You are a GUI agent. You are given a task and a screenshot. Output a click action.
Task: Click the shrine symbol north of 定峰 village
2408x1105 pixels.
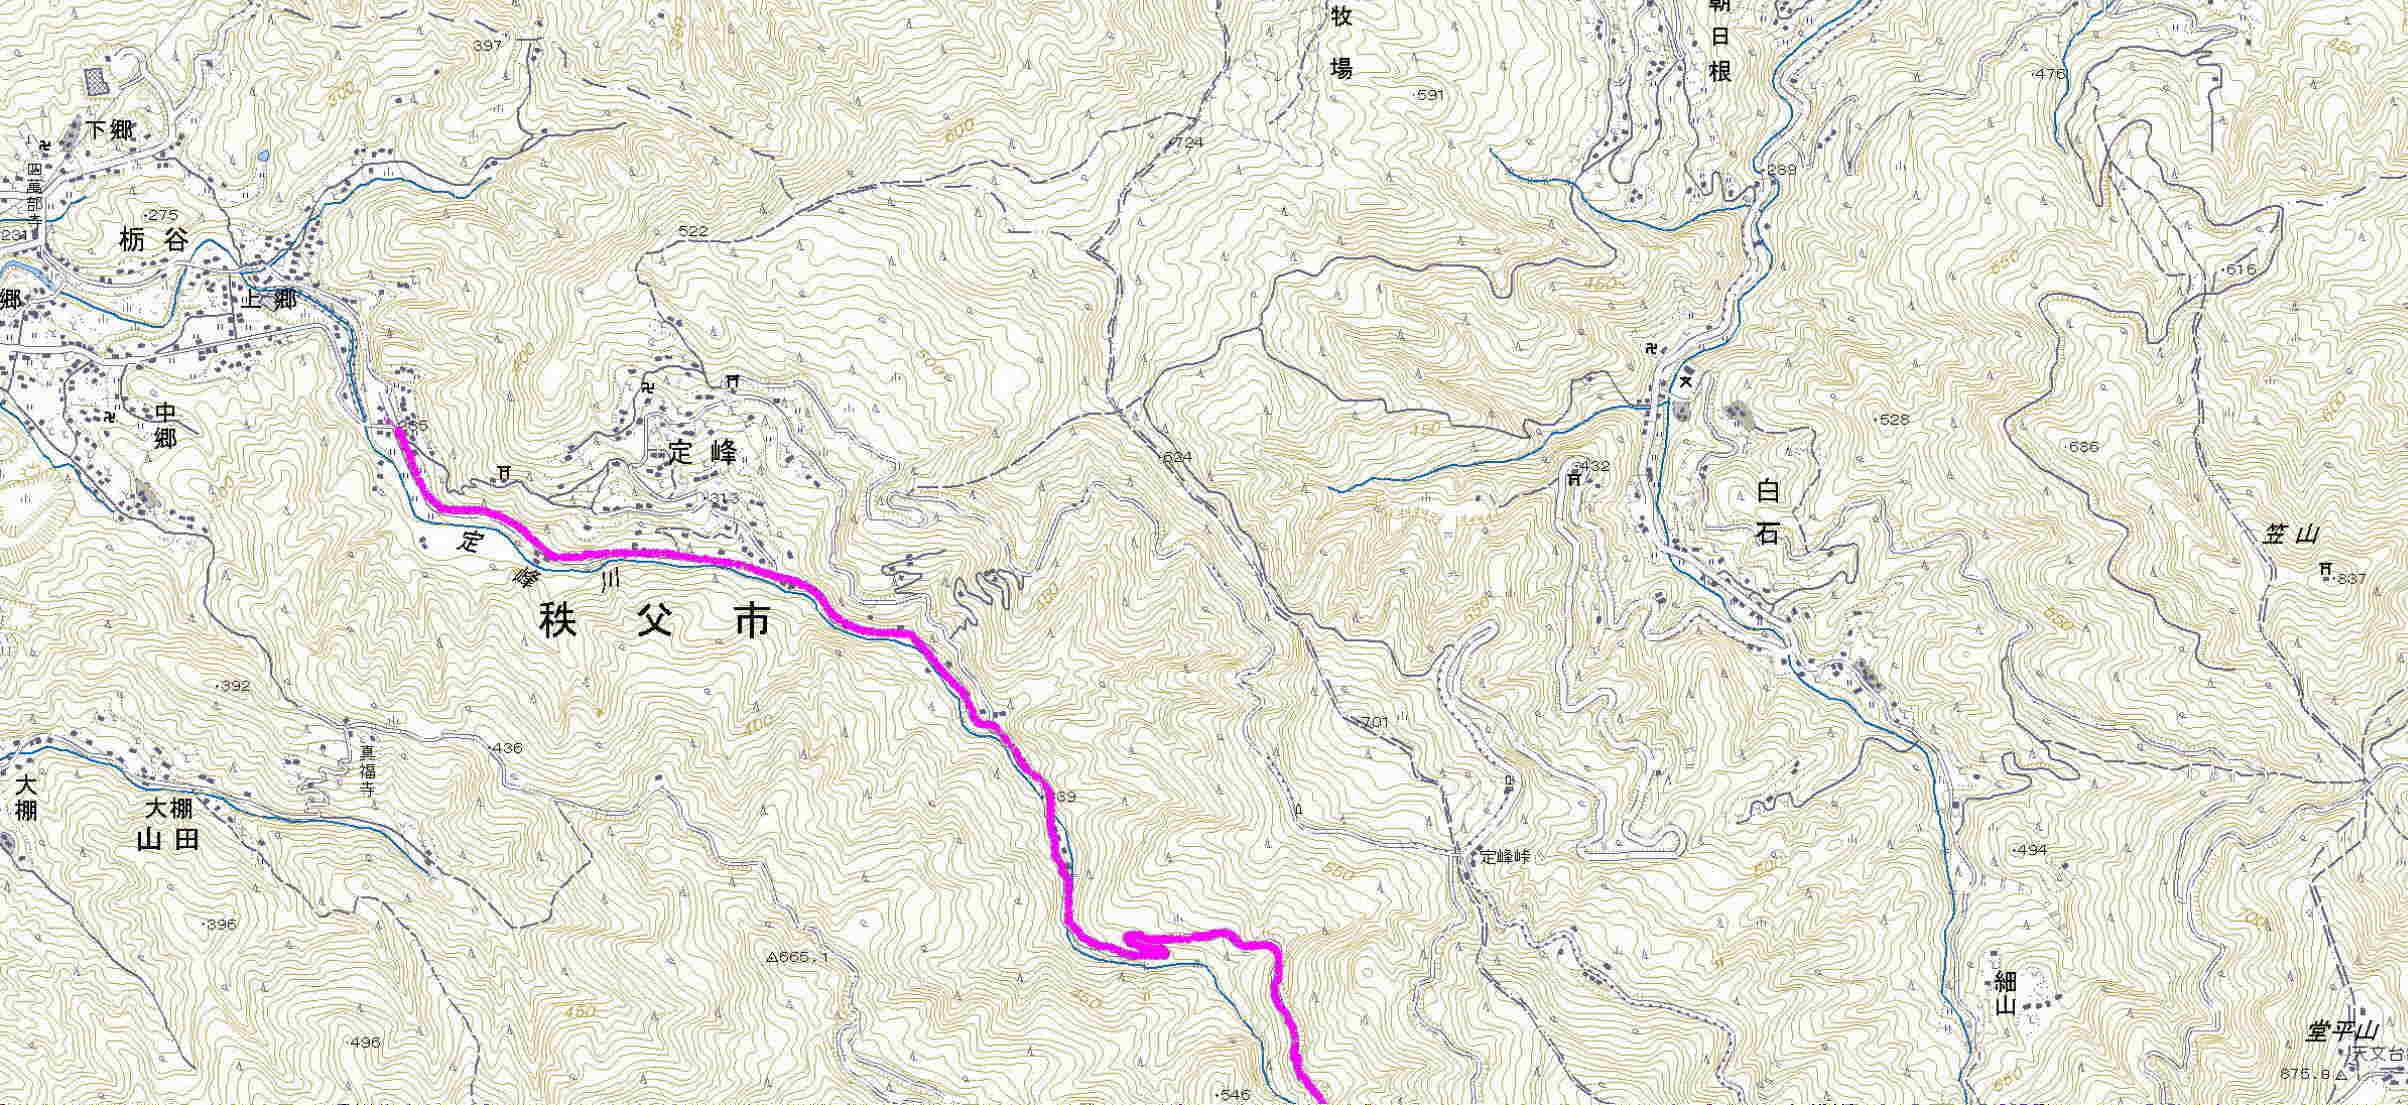click(733, 381)
